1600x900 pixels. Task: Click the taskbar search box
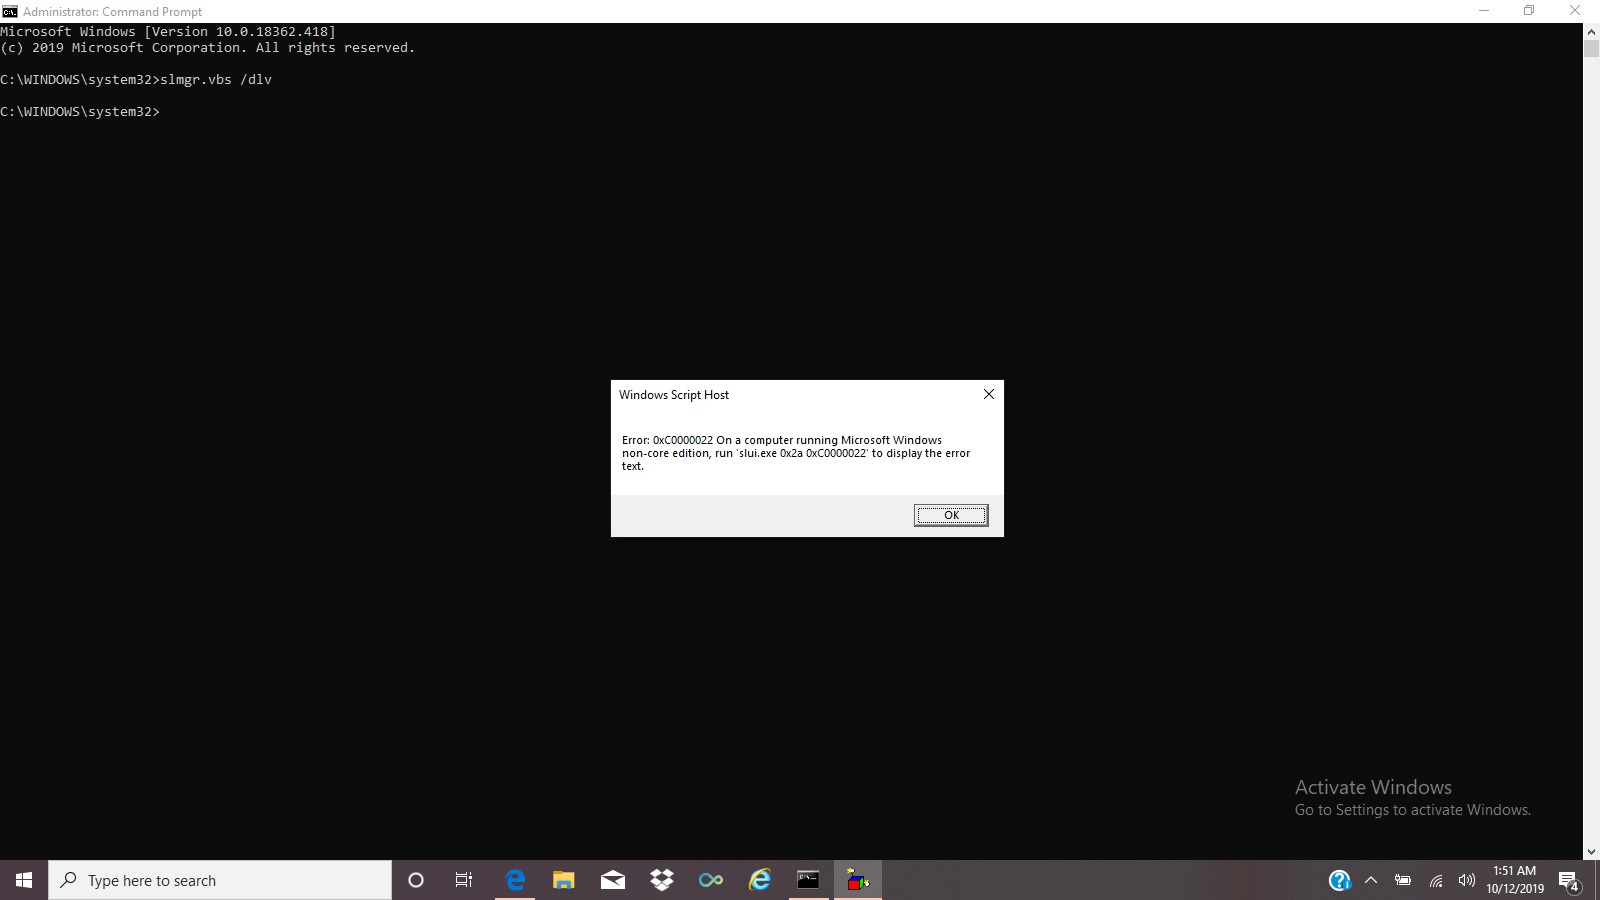coord(220,880)
